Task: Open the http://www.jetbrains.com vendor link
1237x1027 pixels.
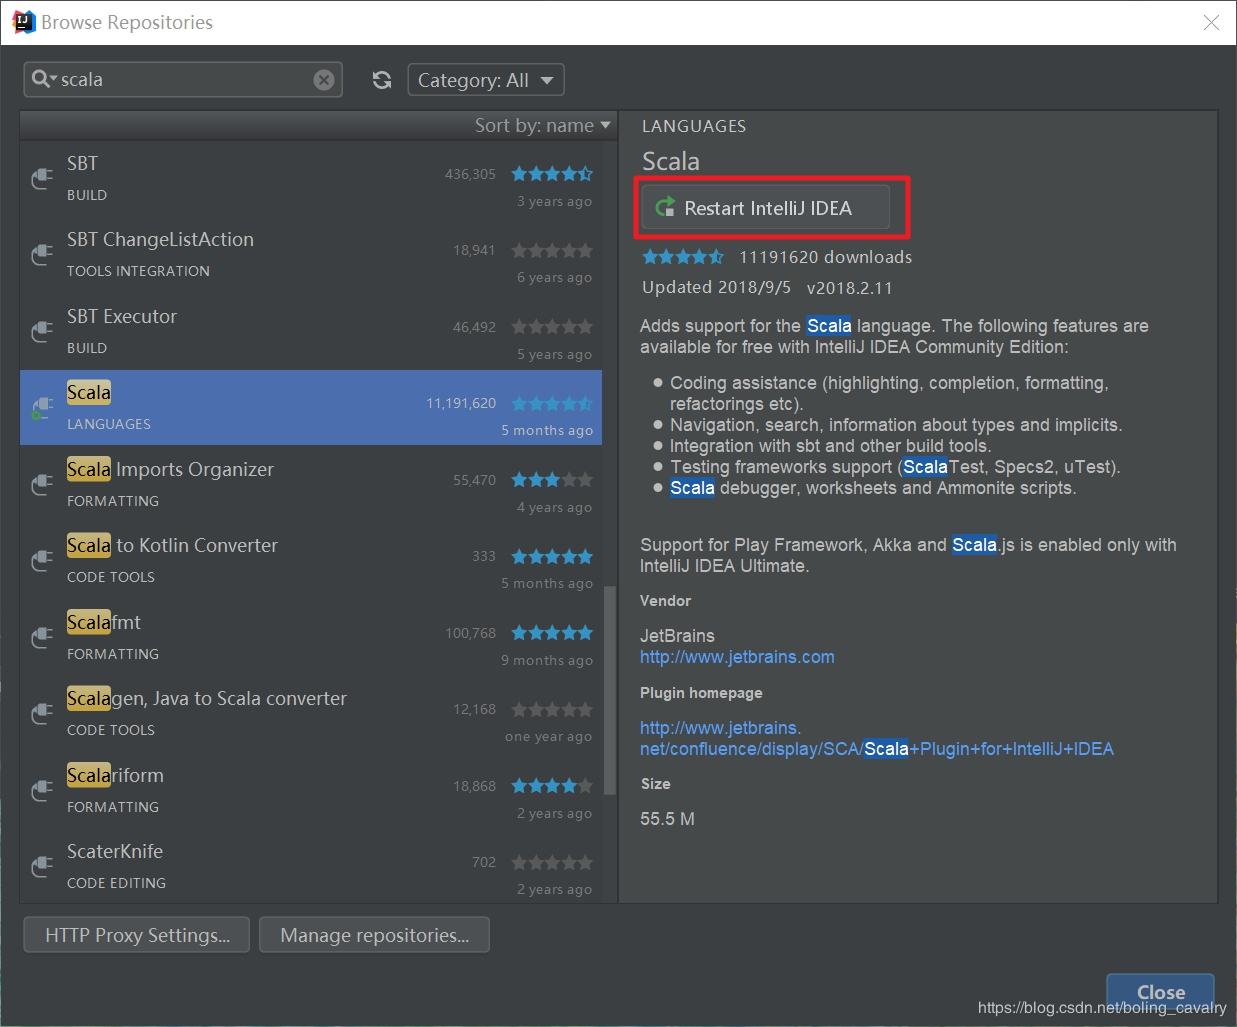Action: (737, 657)
